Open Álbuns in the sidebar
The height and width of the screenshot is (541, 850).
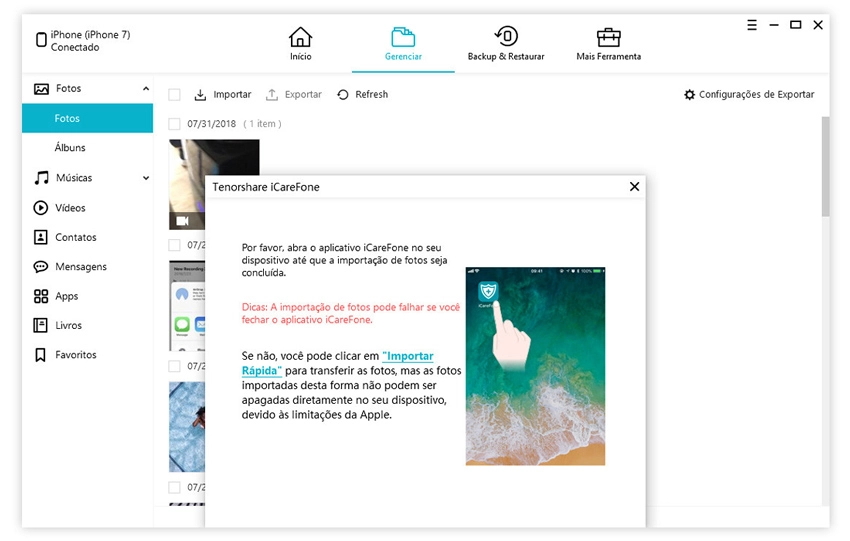point(70,147)
